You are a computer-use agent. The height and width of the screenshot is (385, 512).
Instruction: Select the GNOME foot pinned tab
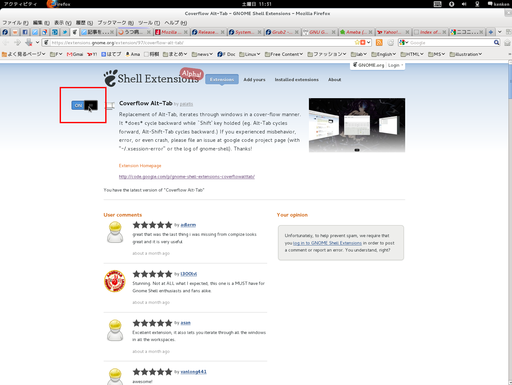[75, 32]
